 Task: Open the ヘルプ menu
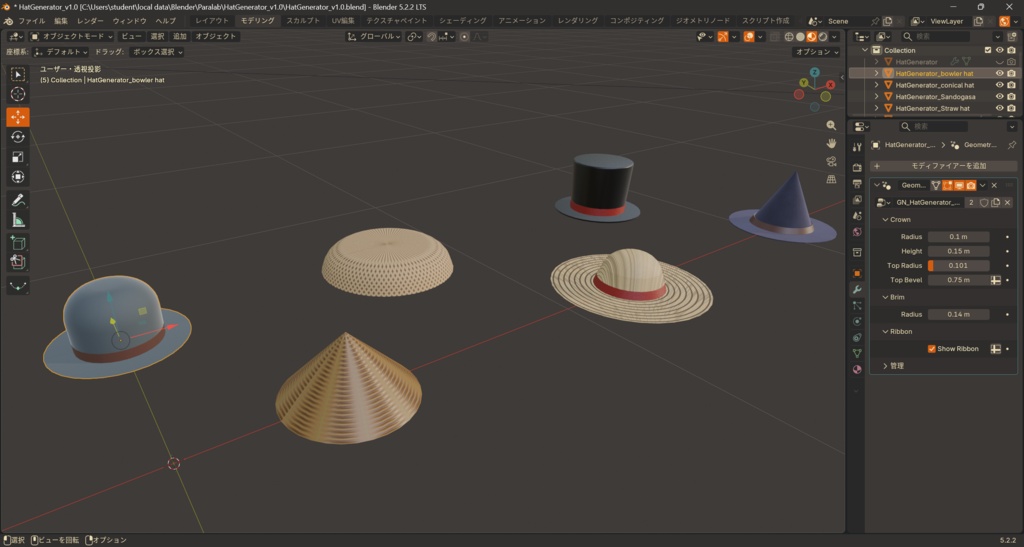click(165, 21)
